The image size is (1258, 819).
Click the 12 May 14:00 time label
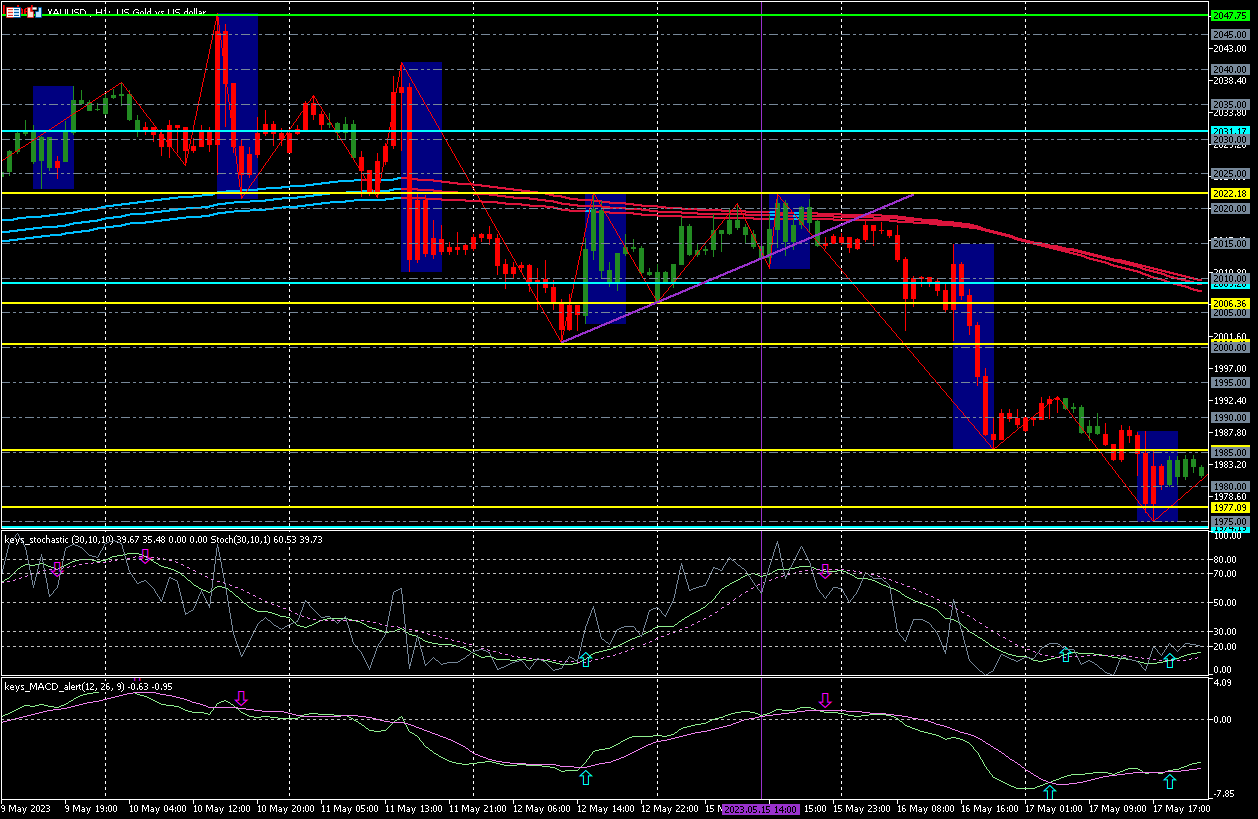point(605,807)
